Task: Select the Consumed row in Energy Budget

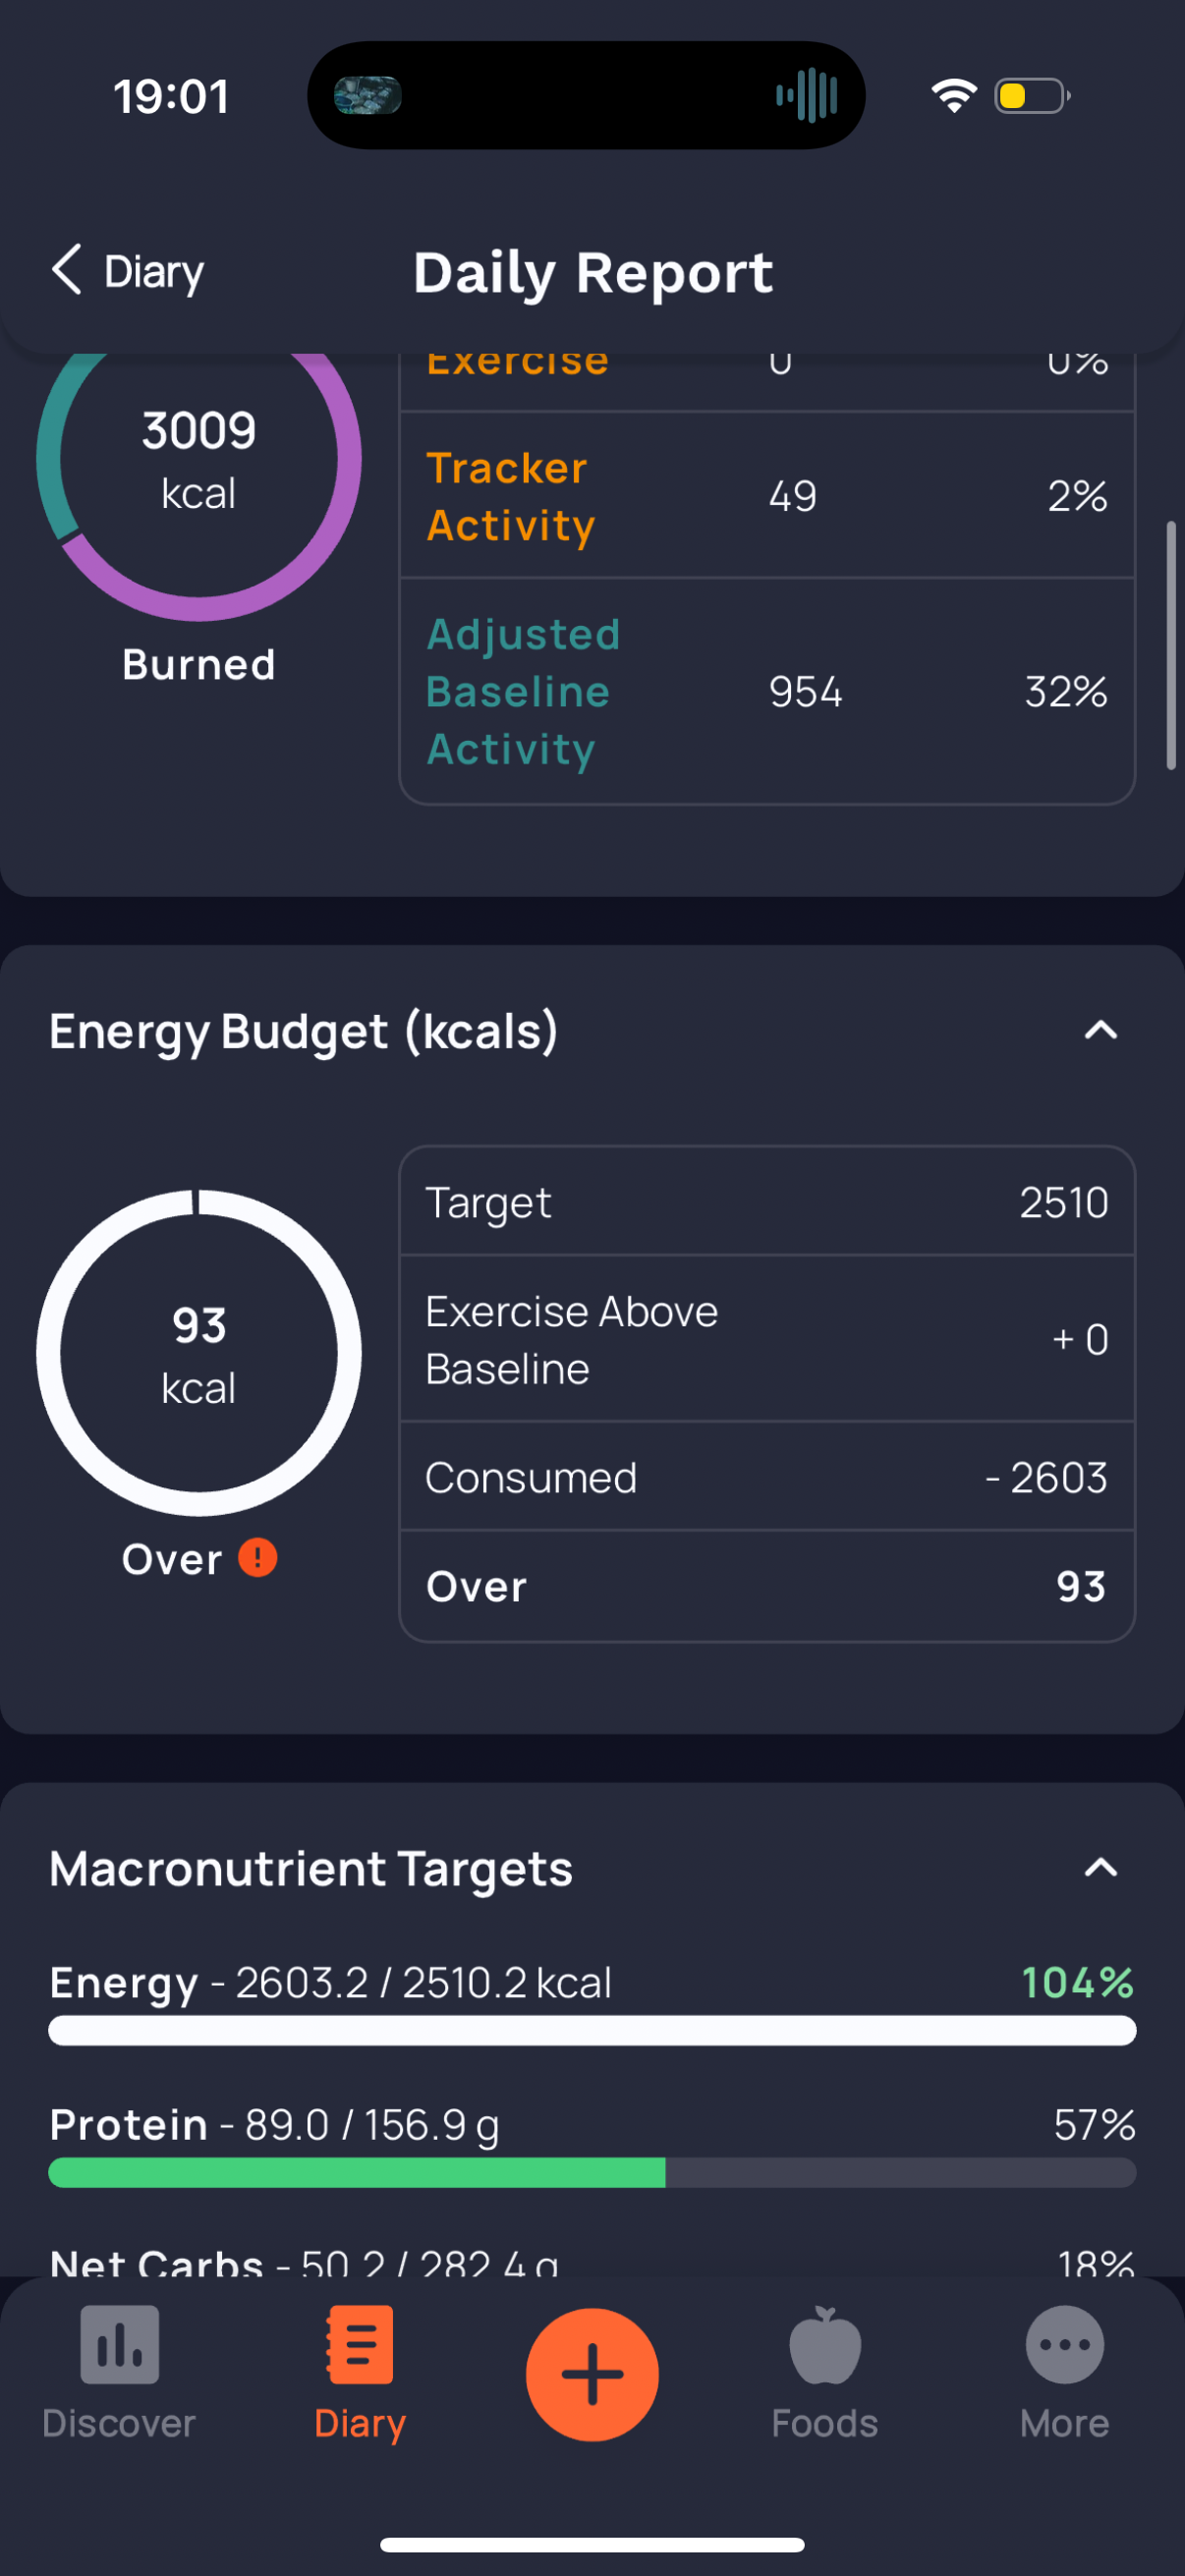Action: pyautogui.click(x=767, y=1476)
